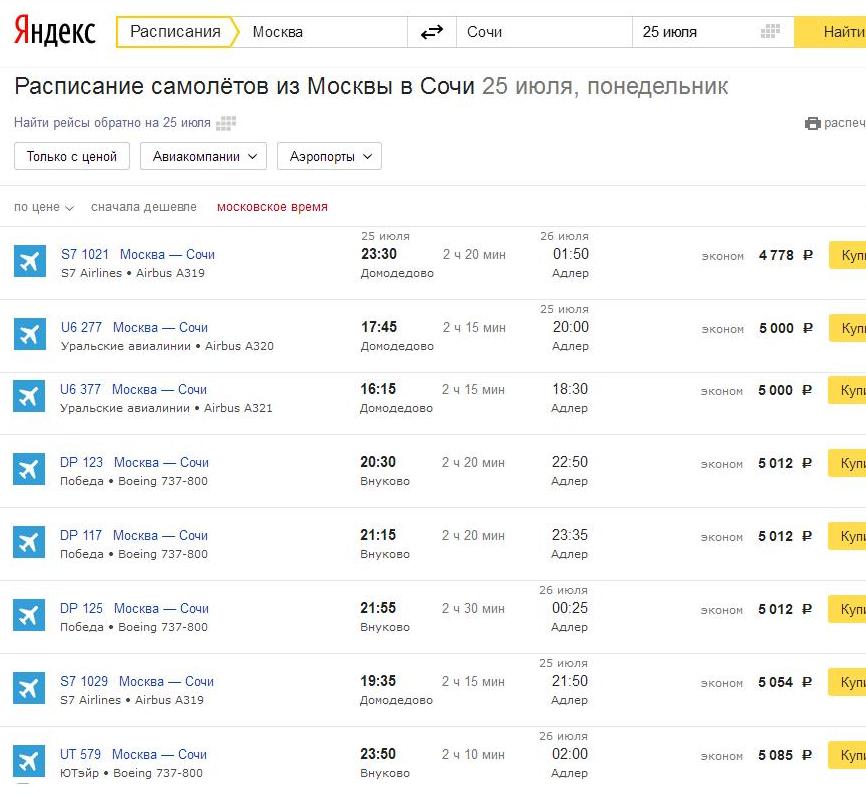866x795 pixels.
Task: Open the calendar grid in date field
Action: tap(769, 32)
